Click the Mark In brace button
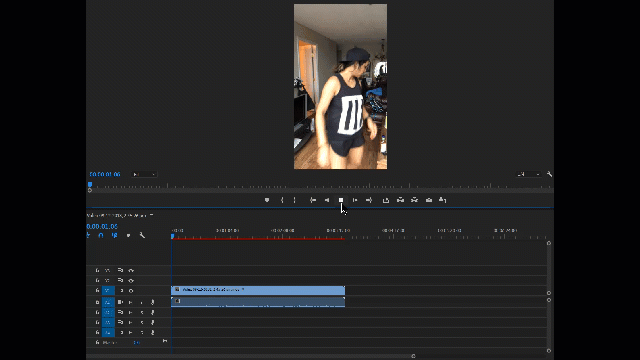The height and width of the screenshot is (360, 640). point(282,200)
